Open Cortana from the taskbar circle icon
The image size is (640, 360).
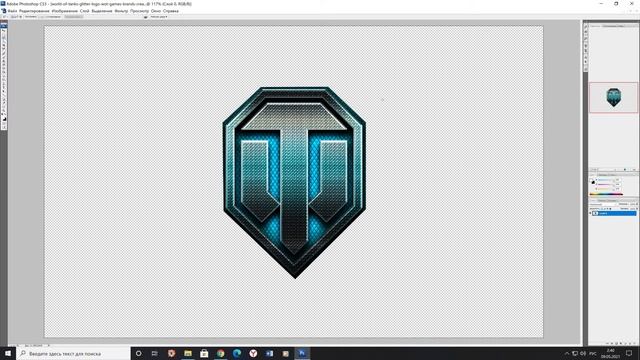point(139,353)
